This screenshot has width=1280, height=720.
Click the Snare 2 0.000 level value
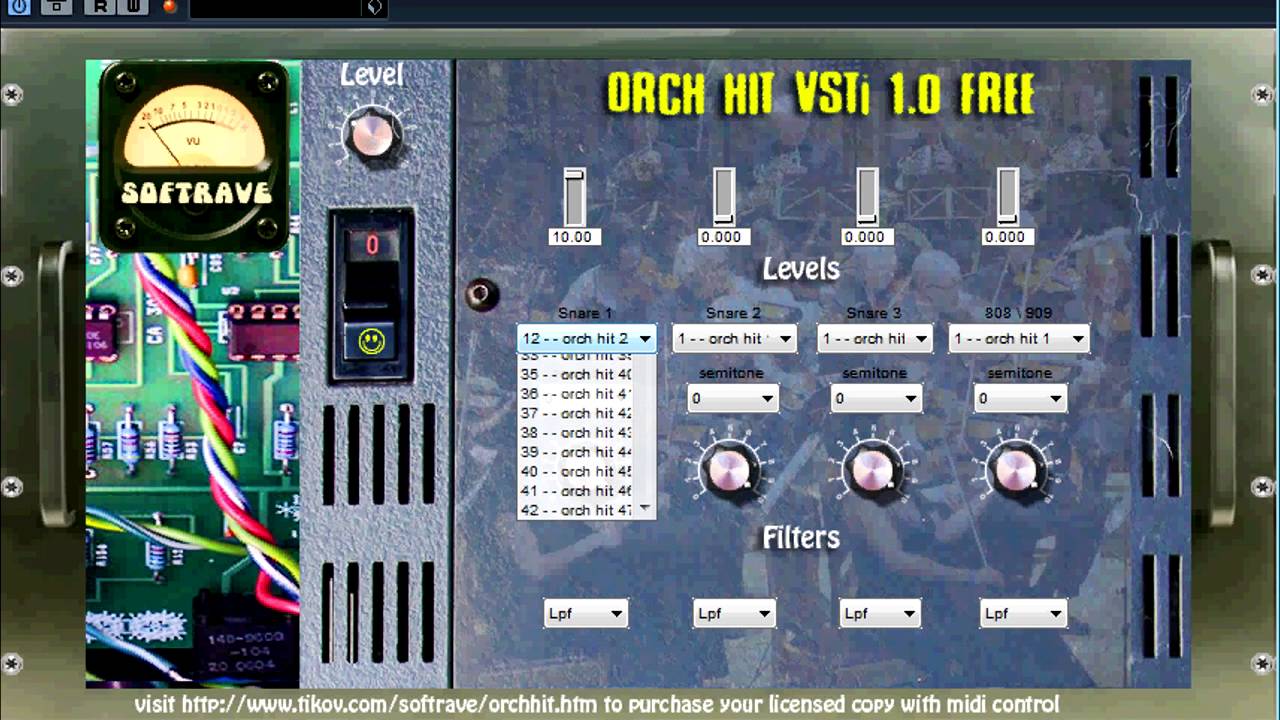click(x=722, y=237)
